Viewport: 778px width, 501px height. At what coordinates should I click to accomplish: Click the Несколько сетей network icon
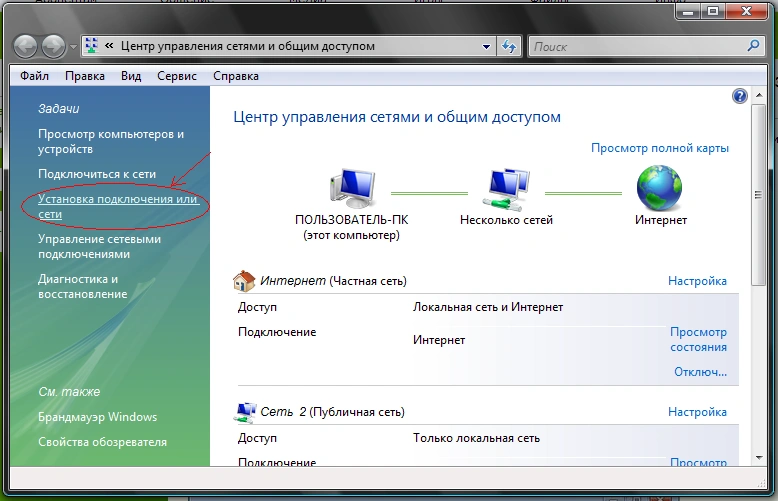coord(505,187)
